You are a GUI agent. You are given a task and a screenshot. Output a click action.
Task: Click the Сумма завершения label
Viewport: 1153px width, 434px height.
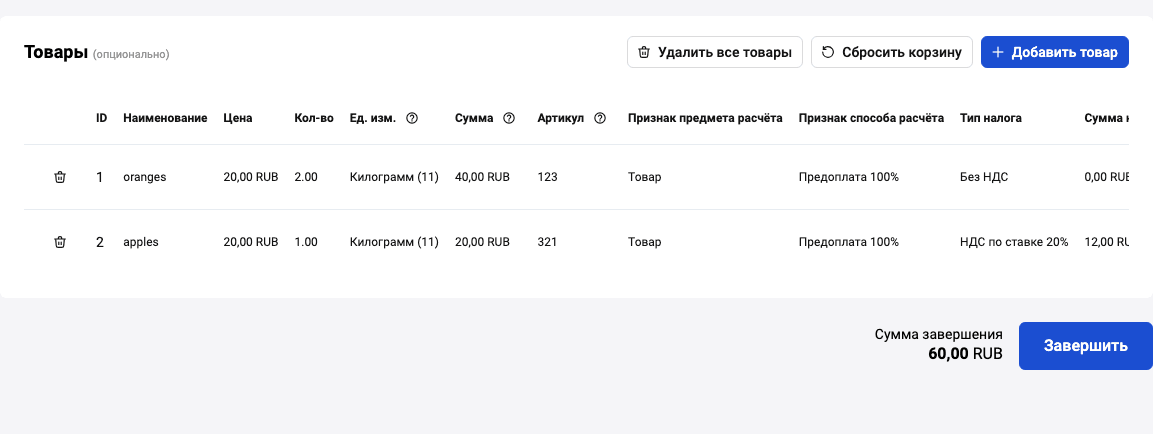[x=939, y=335]
